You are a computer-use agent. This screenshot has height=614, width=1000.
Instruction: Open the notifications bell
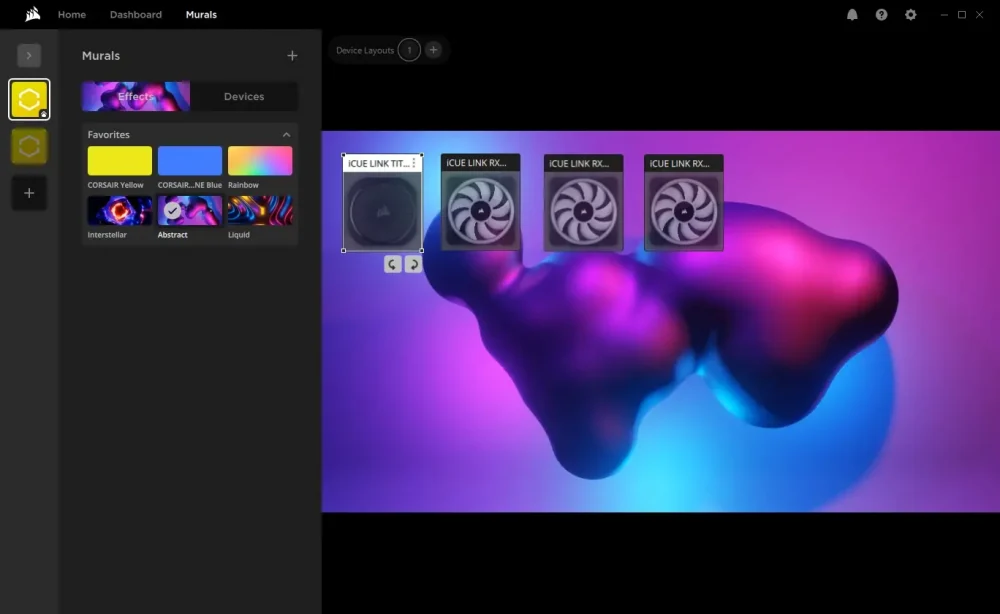click(852, 15)
